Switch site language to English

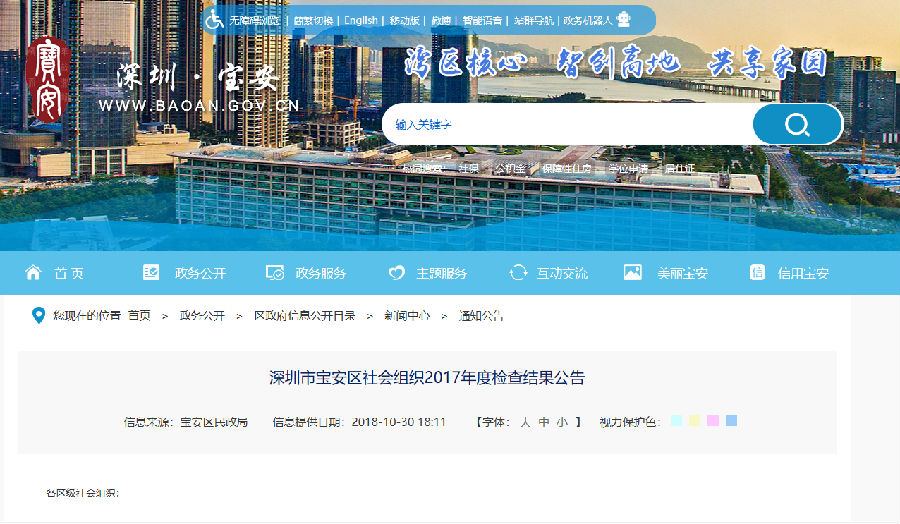click(x=360, y=21)
